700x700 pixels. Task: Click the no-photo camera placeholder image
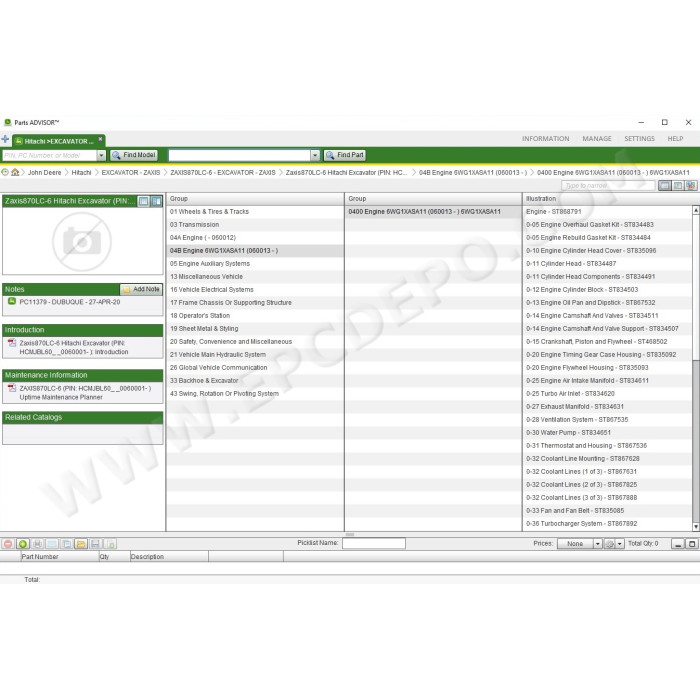(x=82, y=242)
